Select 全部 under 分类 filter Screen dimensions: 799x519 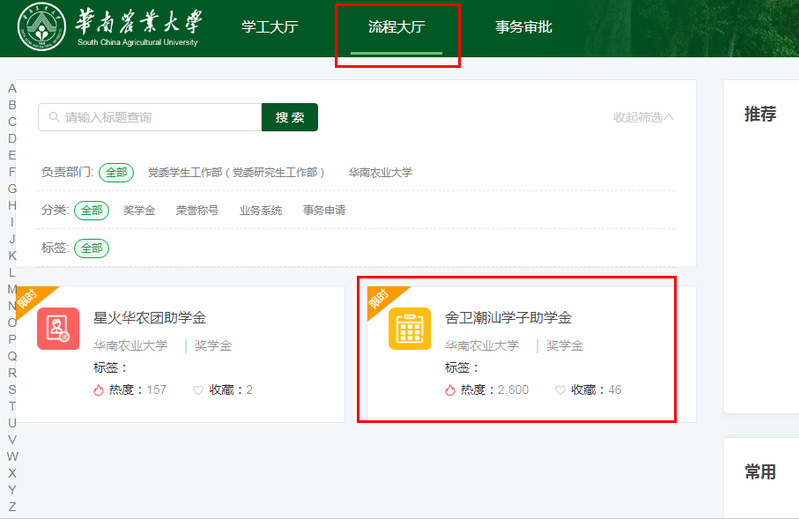tap(92, 210)
